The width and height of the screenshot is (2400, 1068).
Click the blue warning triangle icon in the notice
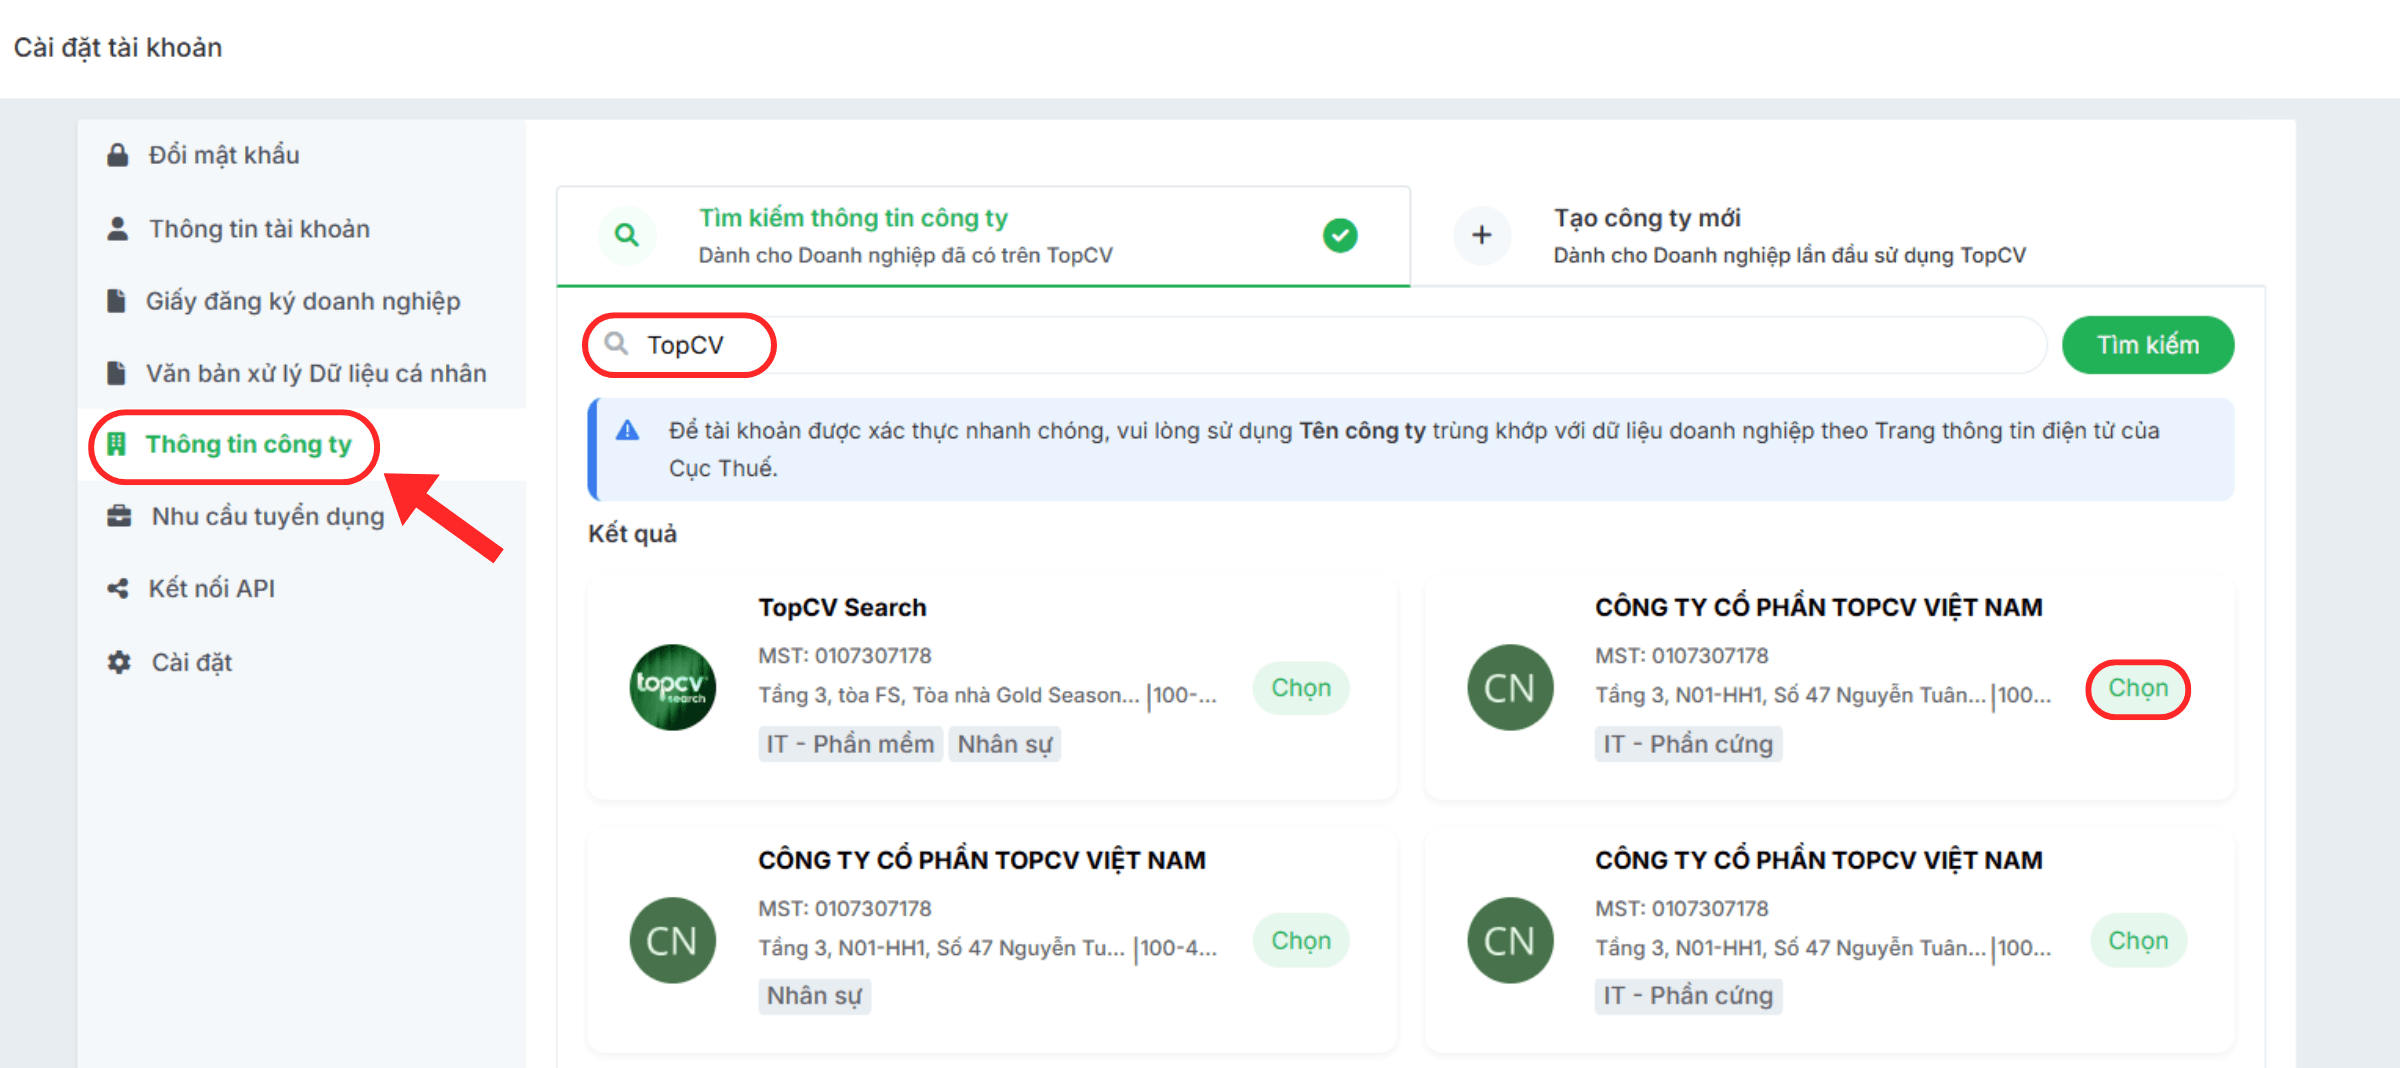point(627,431)
